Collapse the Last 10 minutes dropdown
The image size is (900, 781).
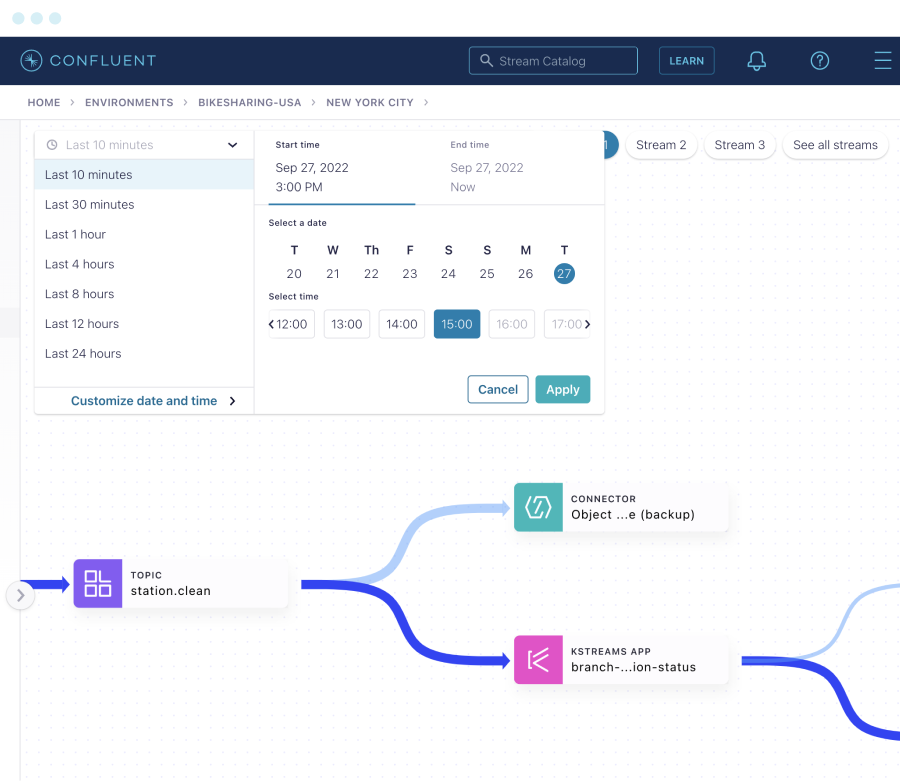coord(232,144)
